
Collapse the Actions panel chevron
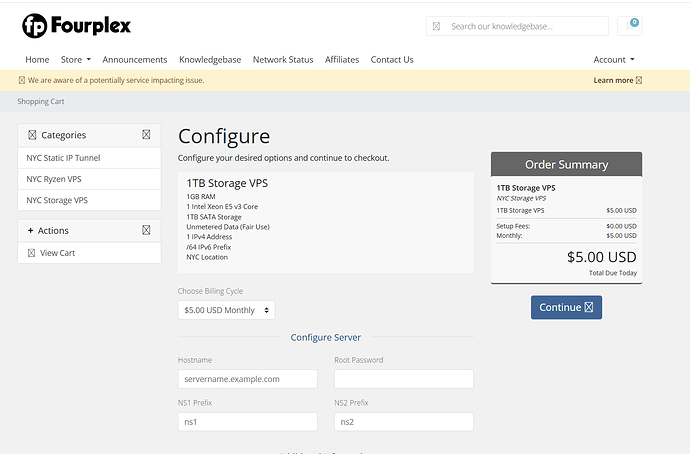point(146,230)
